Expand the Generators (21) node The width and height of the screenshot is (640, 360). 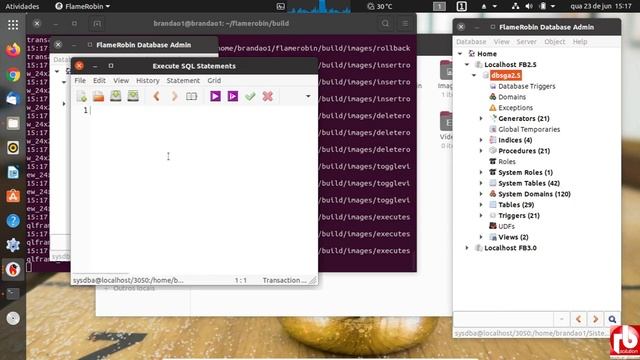click(x=481, y=118)
